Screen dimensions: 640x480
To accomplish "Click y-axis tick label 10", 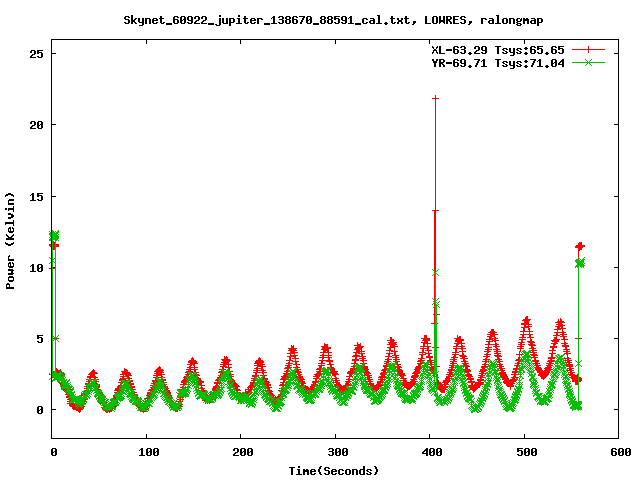I will coord(36,268).
